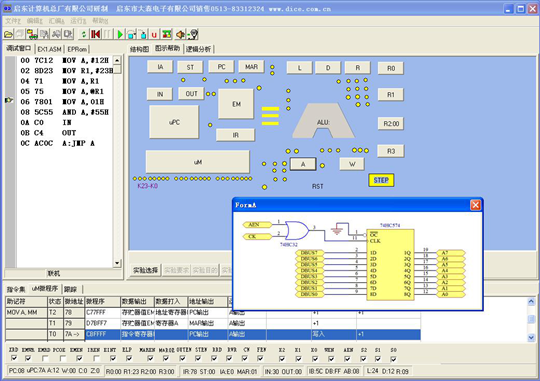Click the open file folder icon
Viewport: 540px width, 381px height.
click(x=9, y=34)
